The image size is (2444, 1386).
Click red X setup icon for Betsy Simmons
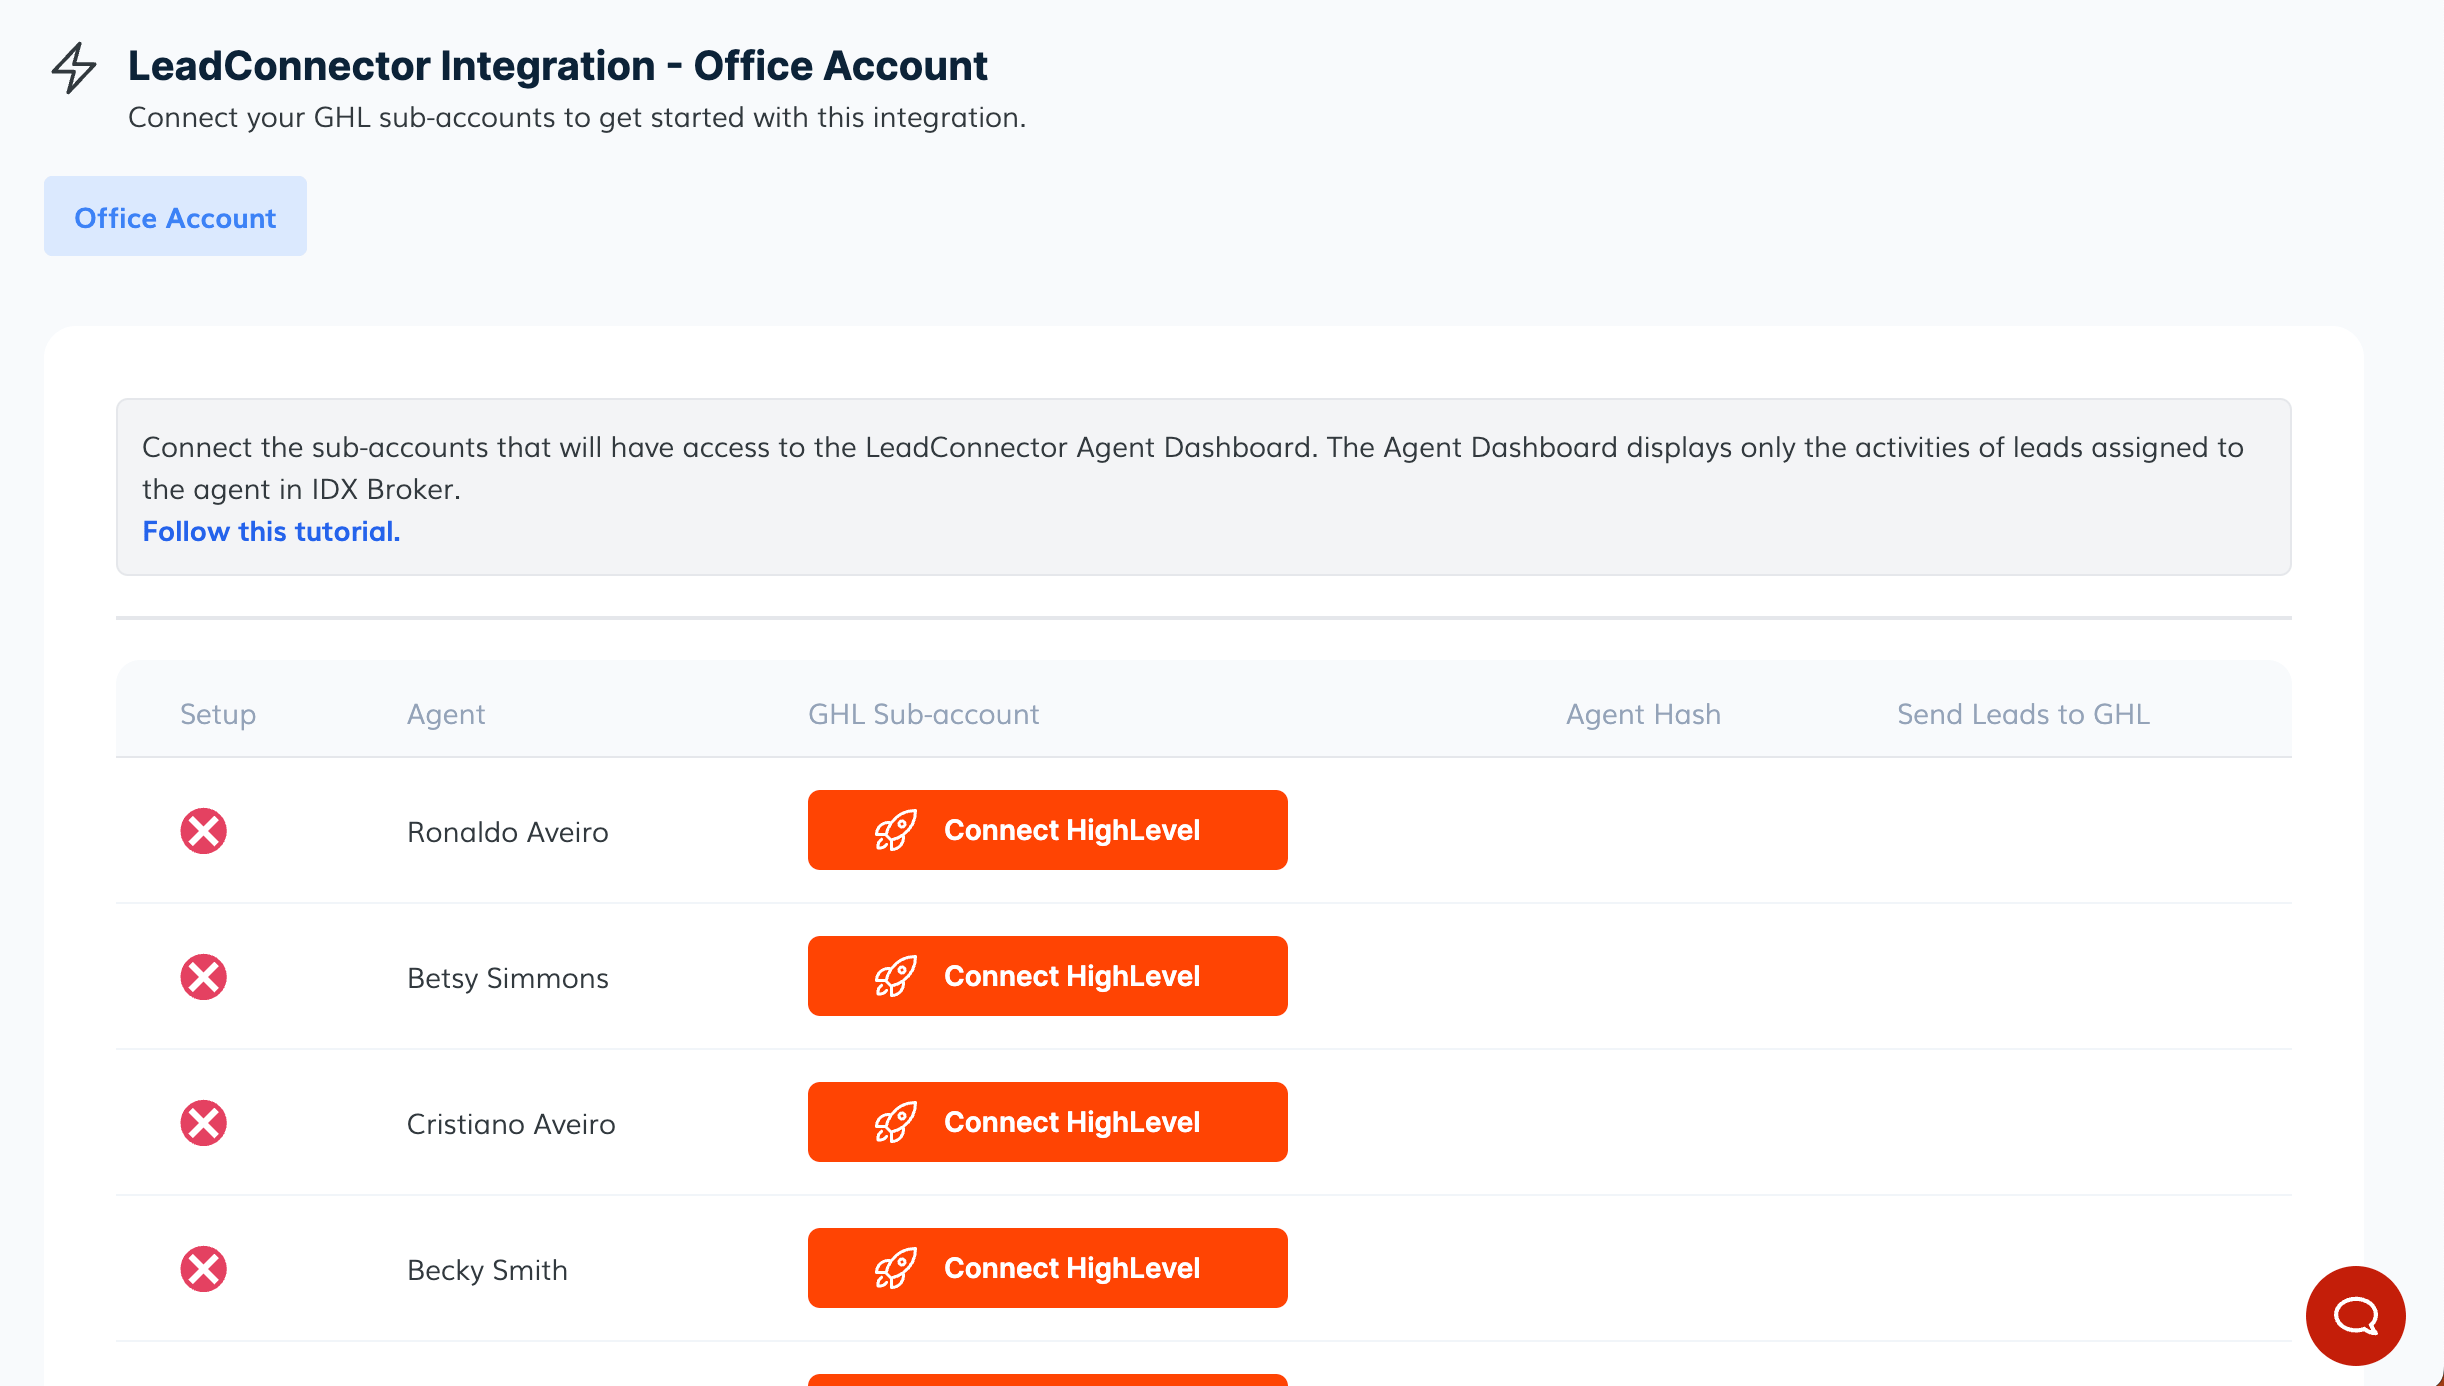pyautogui.click(x=203, y=977)
